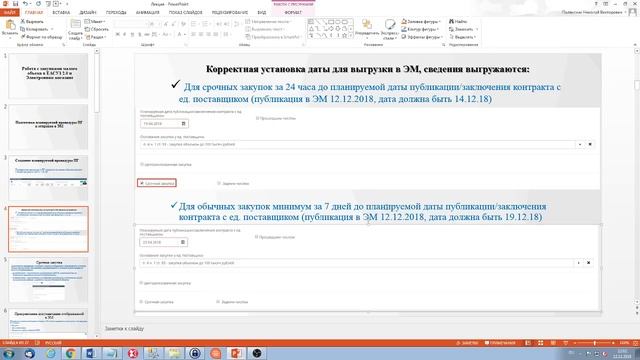Image resolution: width=640 pixels, height=360 pixels.
Task: Switch to PowerPoint taskbar icon
Action: pyautogui.click(x=236, y=353)
